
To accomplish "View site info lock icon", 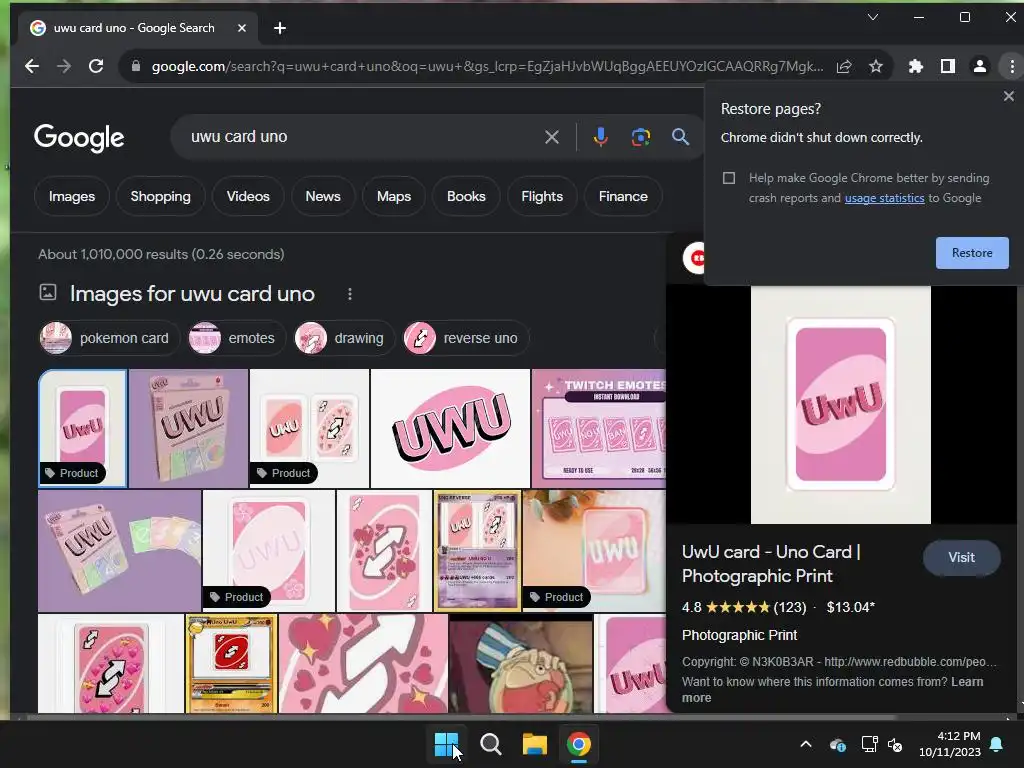I will tap(136, 66).
